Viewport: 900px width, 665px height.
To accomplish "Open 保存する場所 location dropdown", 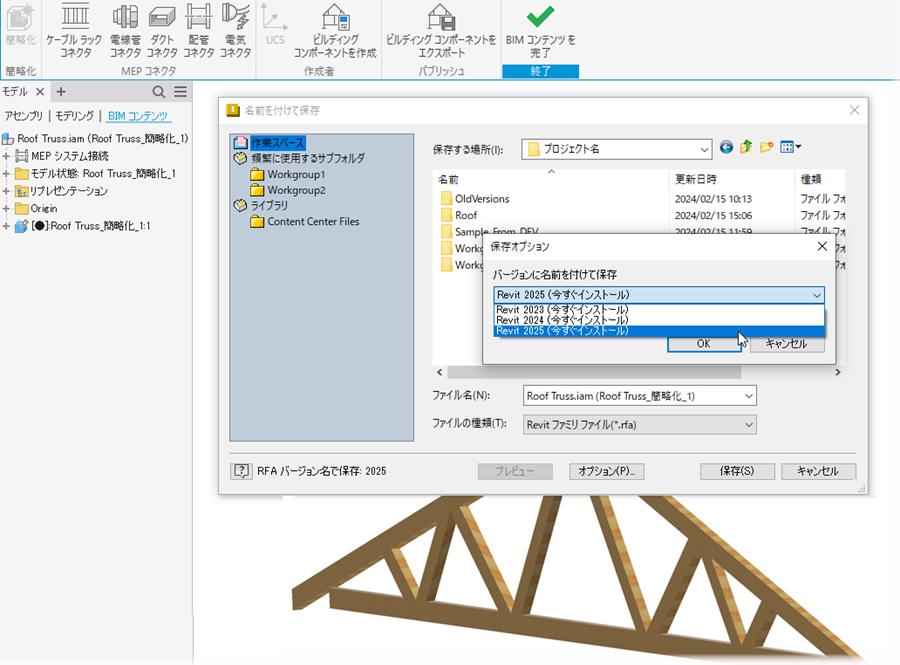I will coord(704,149).
